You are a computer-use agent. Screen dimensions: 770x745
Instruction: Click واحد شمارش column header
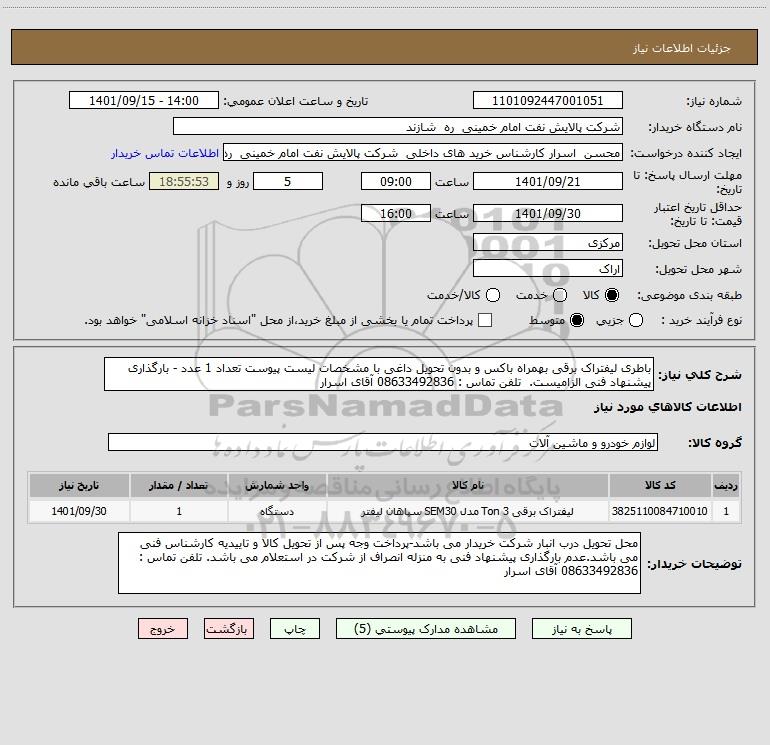click(x=277, y=486)
